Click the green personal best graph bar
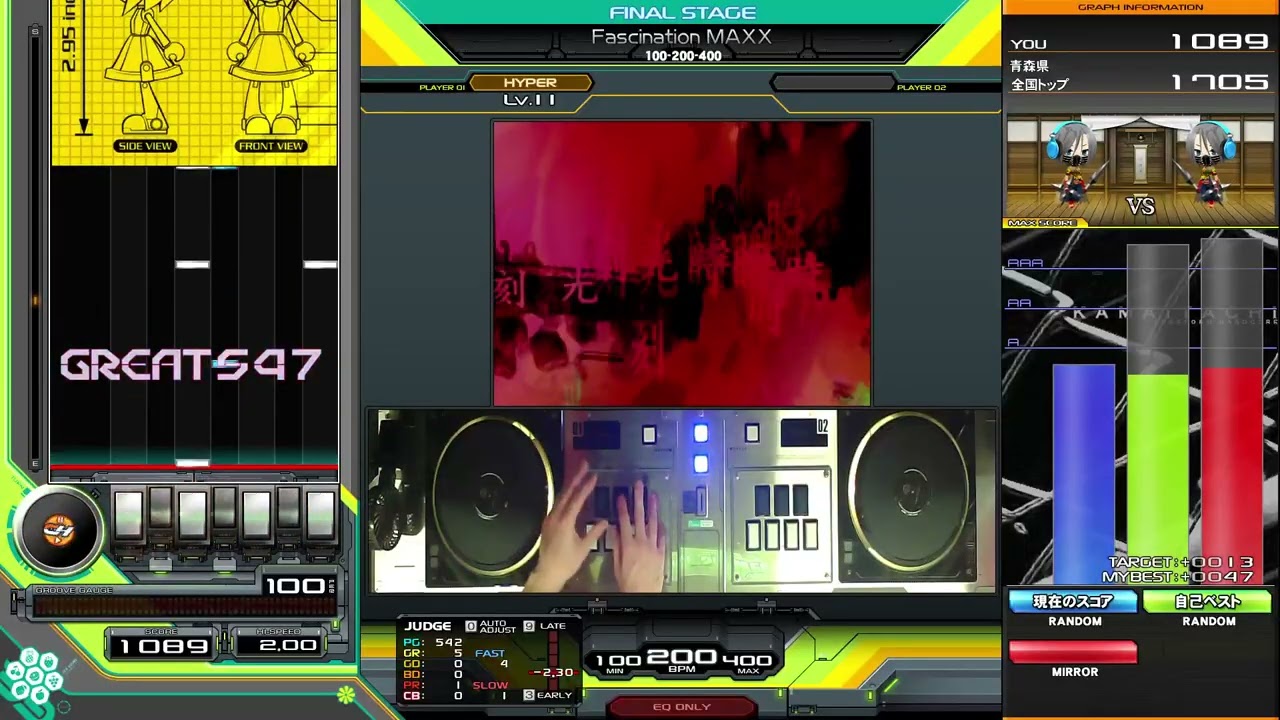The height and width of the screenshot is (720, 1280). [1157, 478]
